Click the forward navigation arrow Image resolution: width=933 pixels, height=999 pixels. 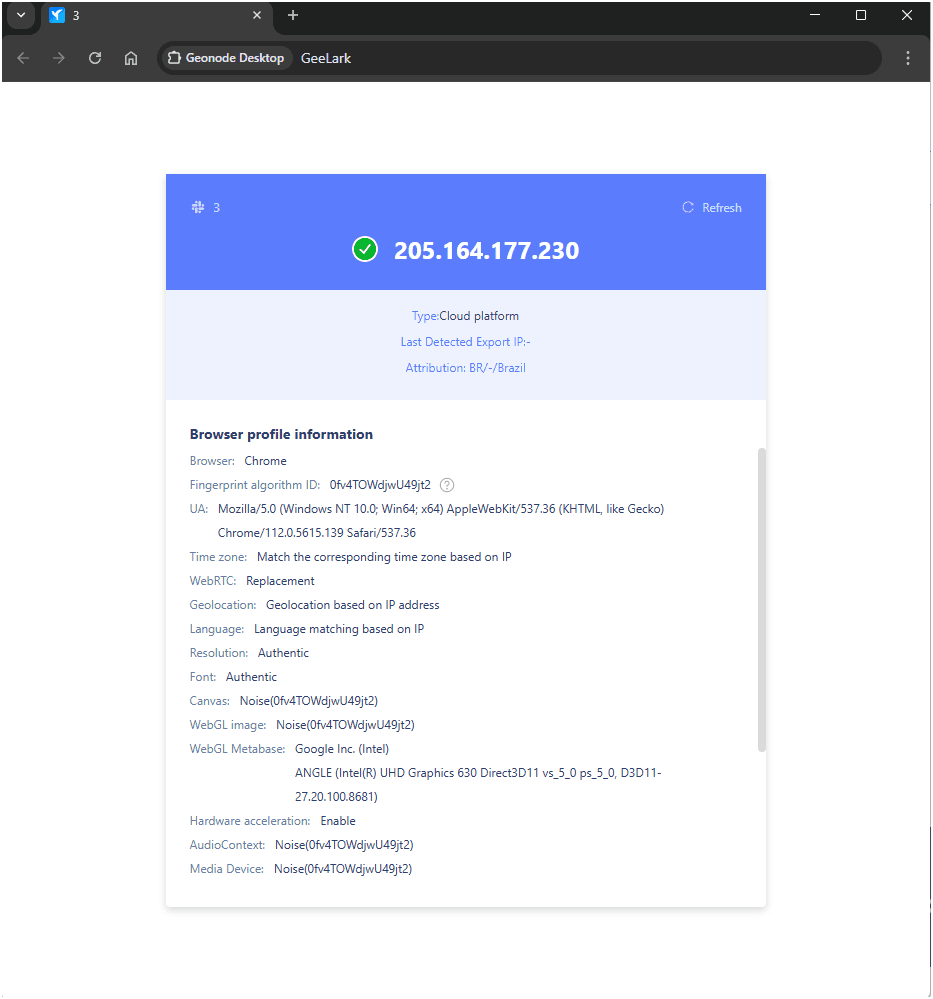(59, 58)
